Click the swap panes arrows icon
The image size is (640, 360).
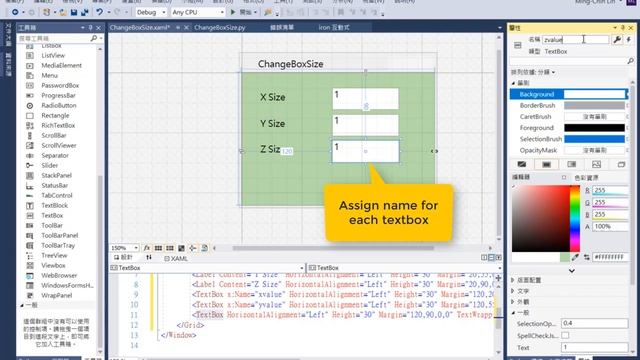coord(149,258)
